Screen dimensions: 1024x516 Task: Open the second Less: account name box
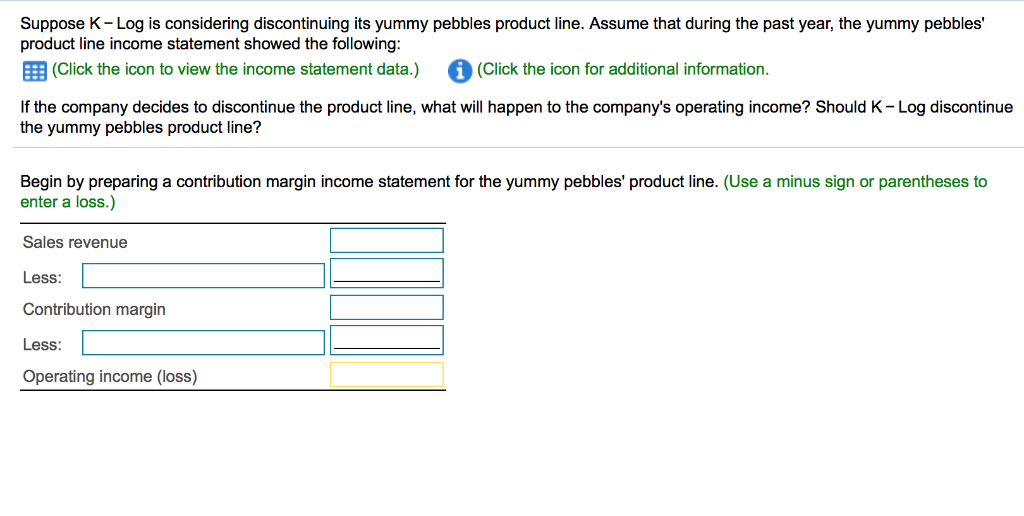pos(203,343)
